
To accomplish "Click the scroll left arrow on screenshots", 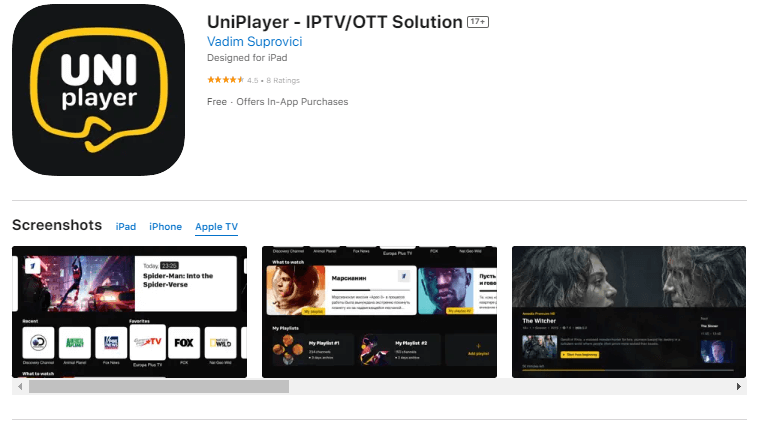I will (x=20, y=387).
